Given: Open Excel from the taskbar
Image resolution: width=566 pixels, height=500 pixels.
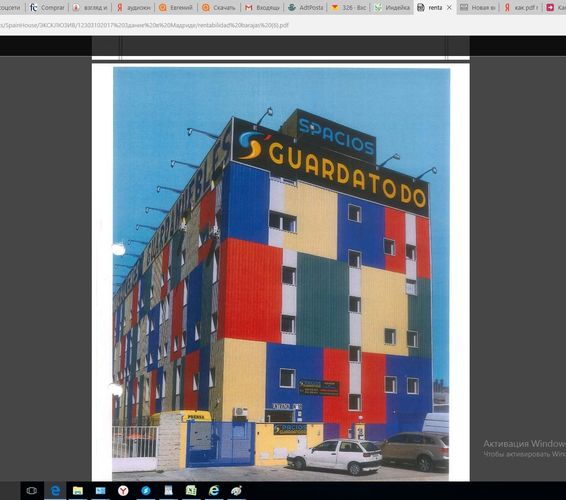Looking at the screenshot, I should click(x=191, y=491).
